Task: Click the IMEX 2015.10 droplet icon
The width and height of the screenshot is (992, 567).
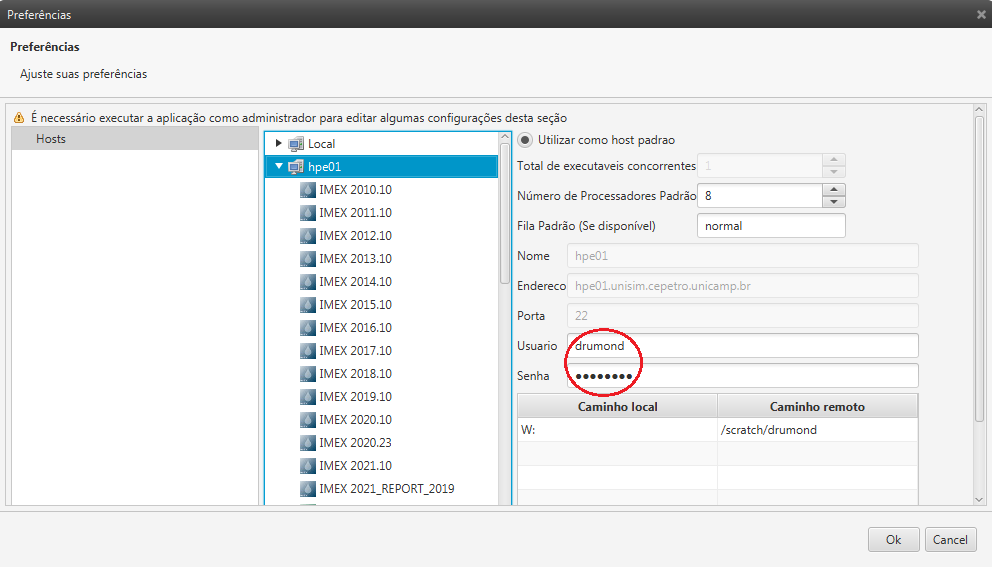Action: [307, 305]
